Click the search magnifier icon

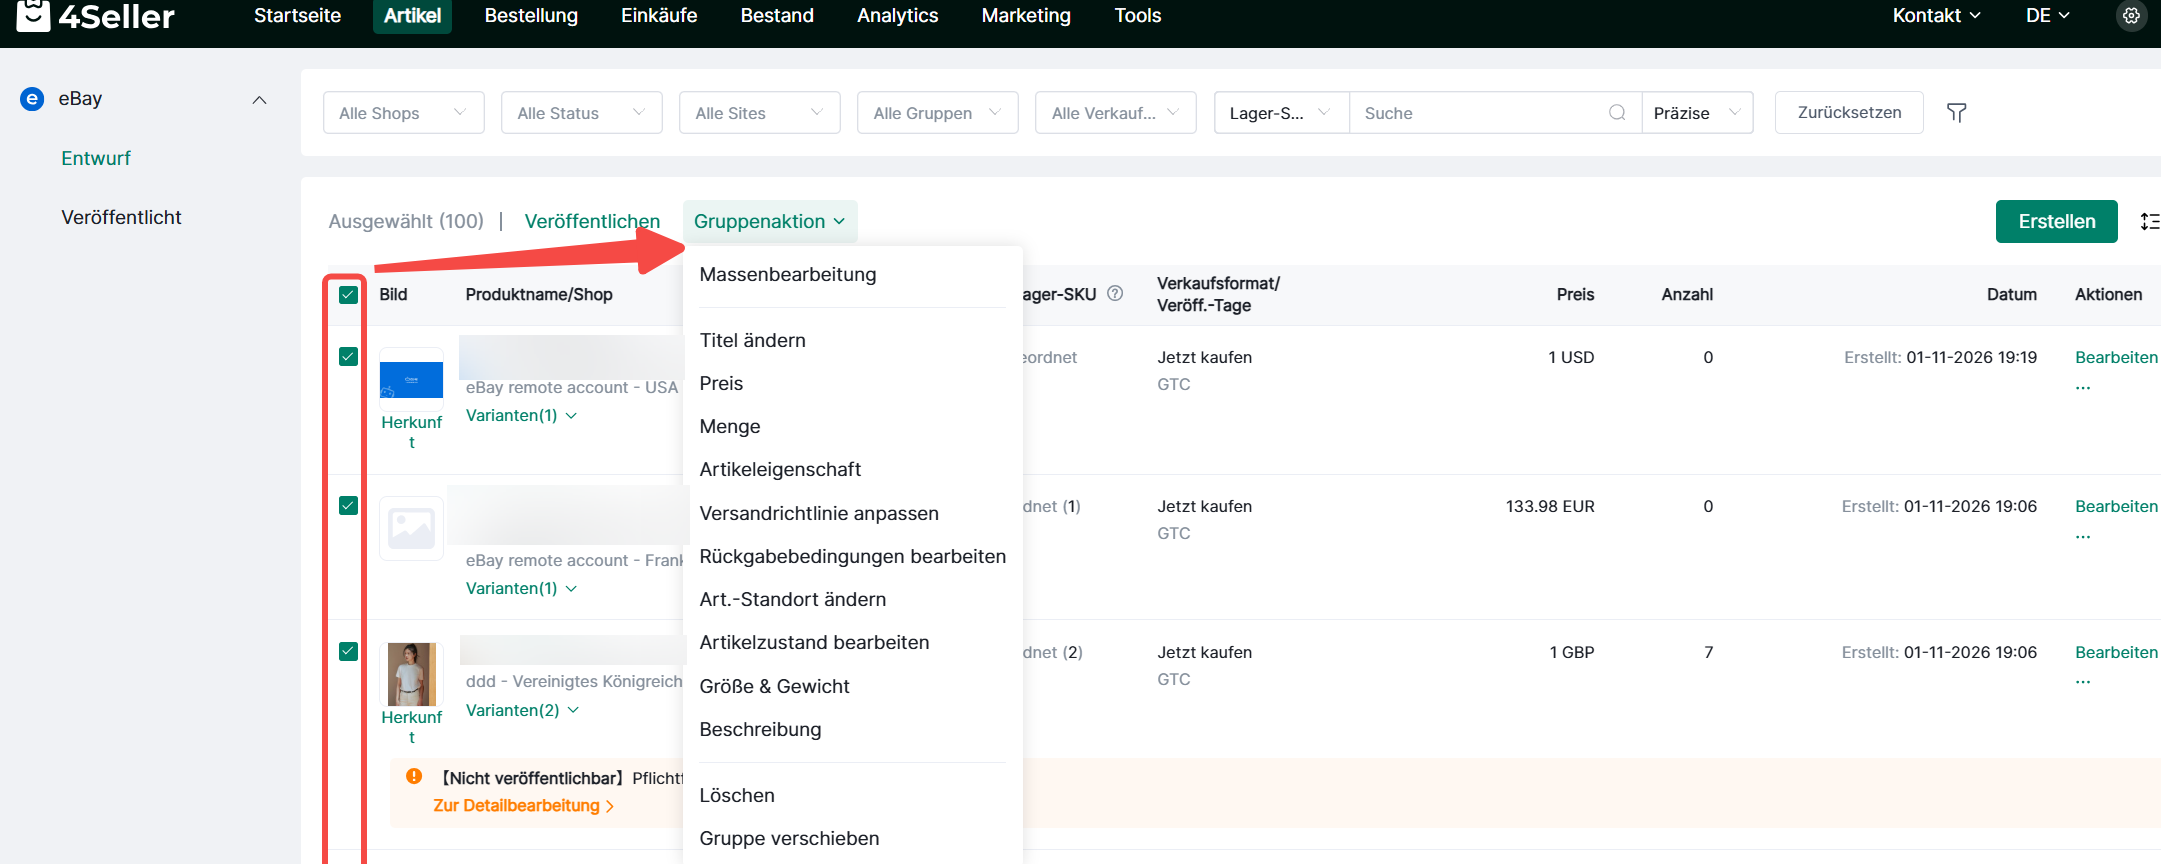pyautogui.click(x=1616, y=113)
